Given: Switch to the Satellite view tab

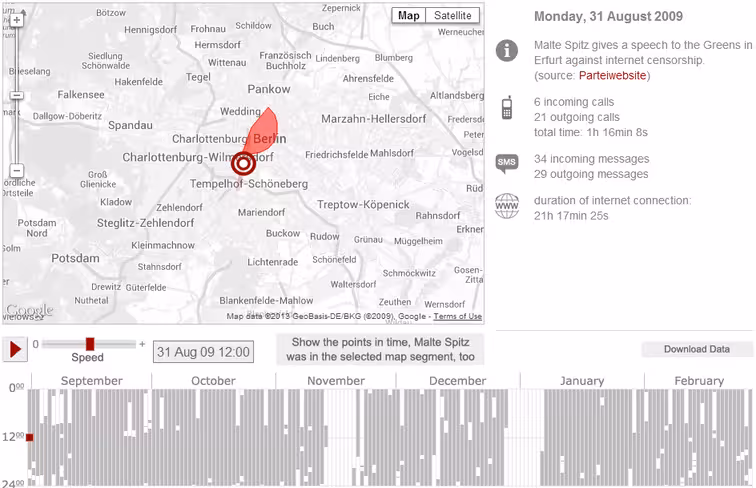Looking at the screenshot, I should click(453, 15).
